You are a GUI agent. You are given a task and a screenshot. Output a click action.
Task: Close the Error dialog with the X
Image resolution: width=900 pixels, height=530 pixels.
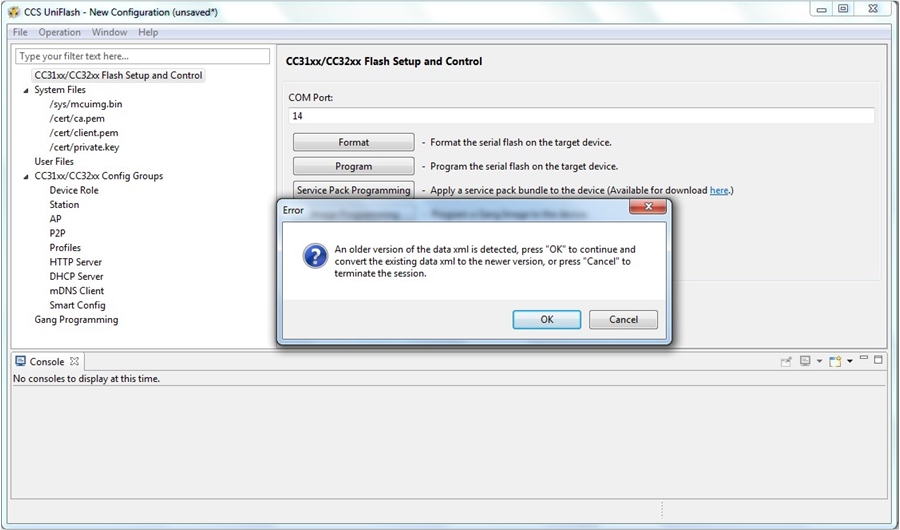tap(648, 207)
